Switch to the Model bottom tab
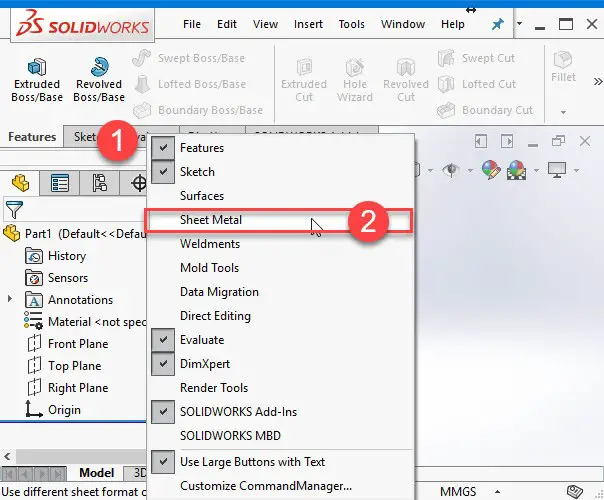Image resolution: width=604 pixels, height=500 pixels. pyautogui.click(x=96, y=473)
